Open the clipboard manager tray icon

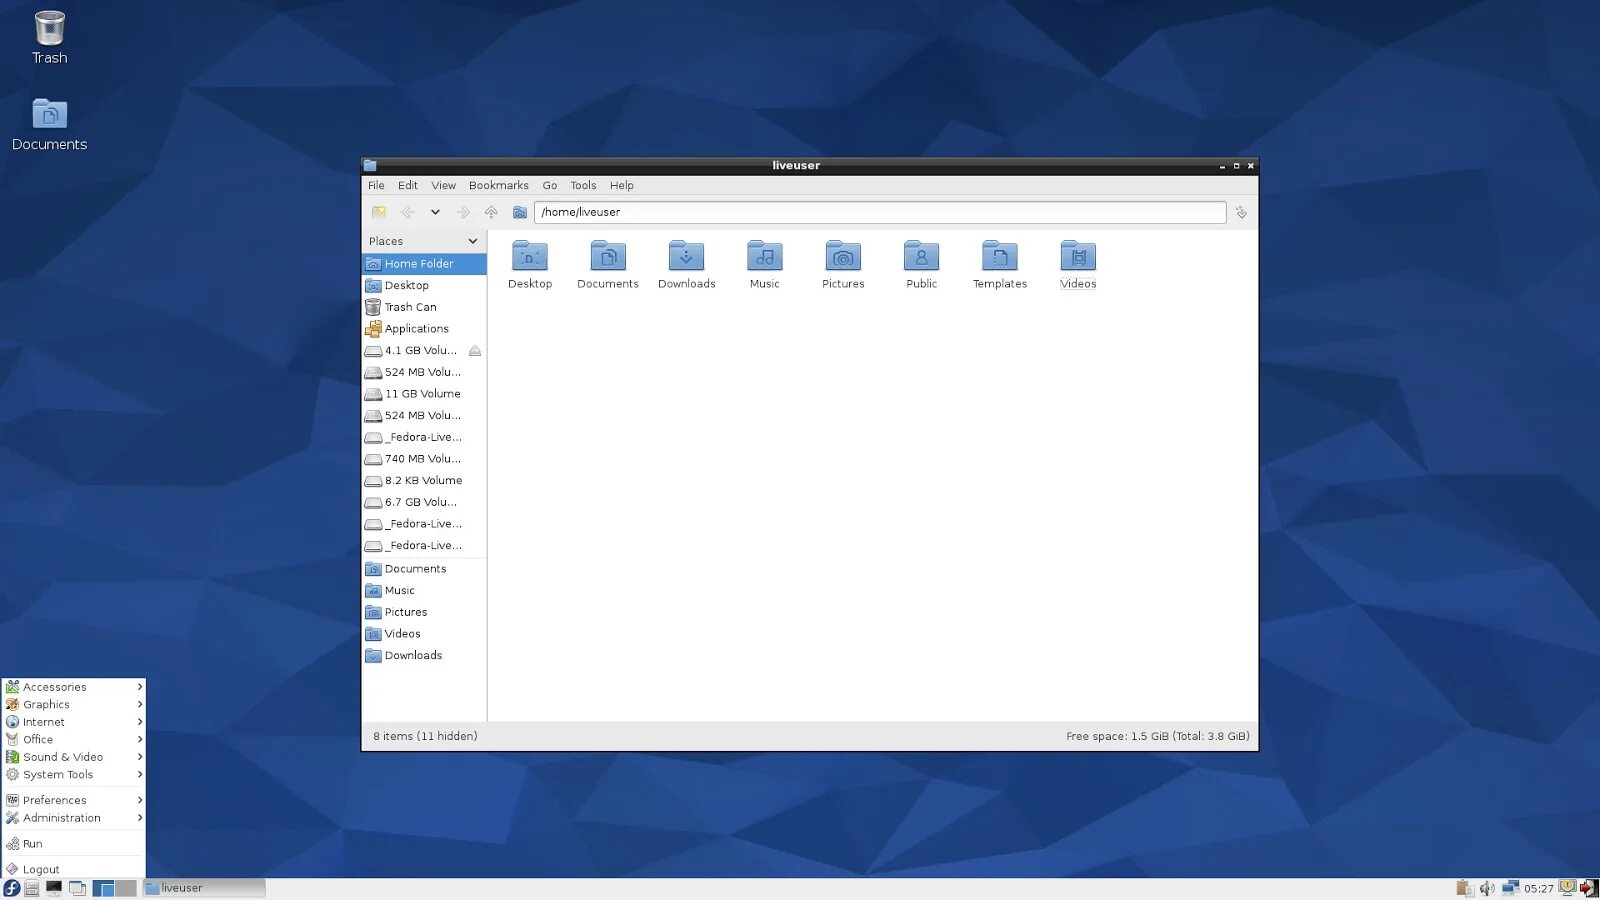point(1464,888)
